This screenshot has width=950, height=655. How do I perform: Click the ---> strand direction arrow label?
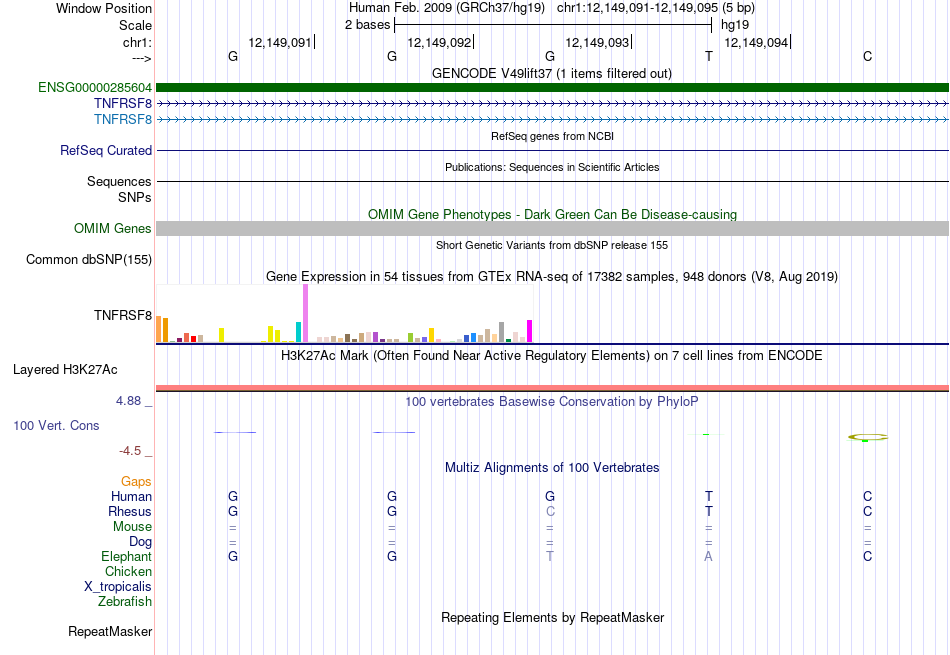[x=142, y=58]
